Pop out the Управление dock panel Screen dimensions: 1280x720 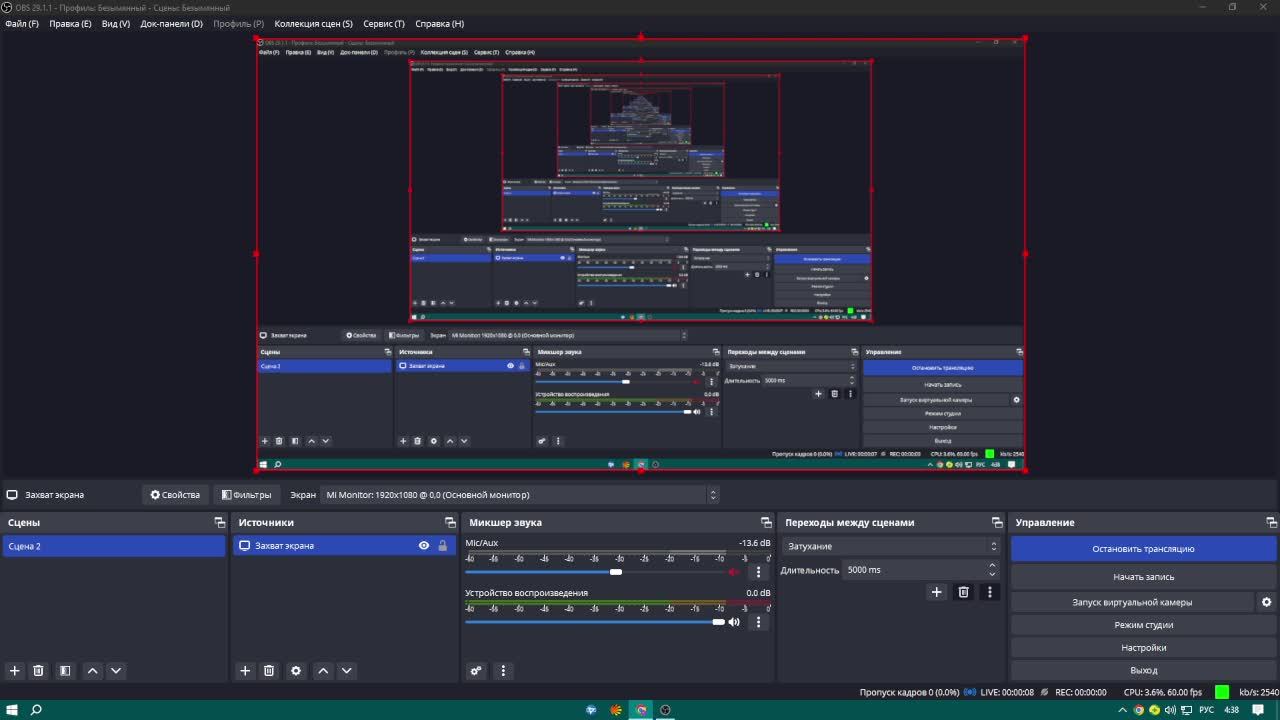click(x=1271, y=523)
